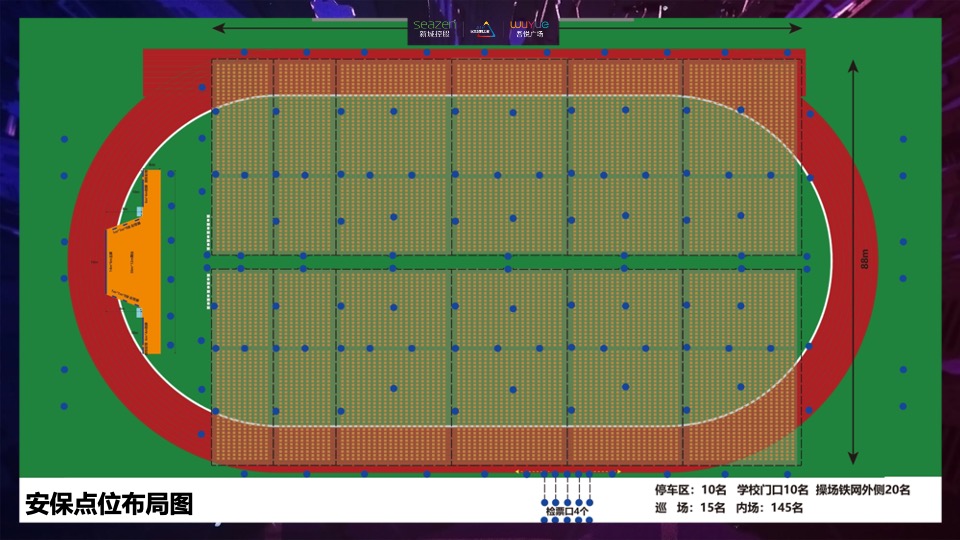Click the 学校门口10名 text
This screenshot has height=540, width=960.
[x=772, y=490]
